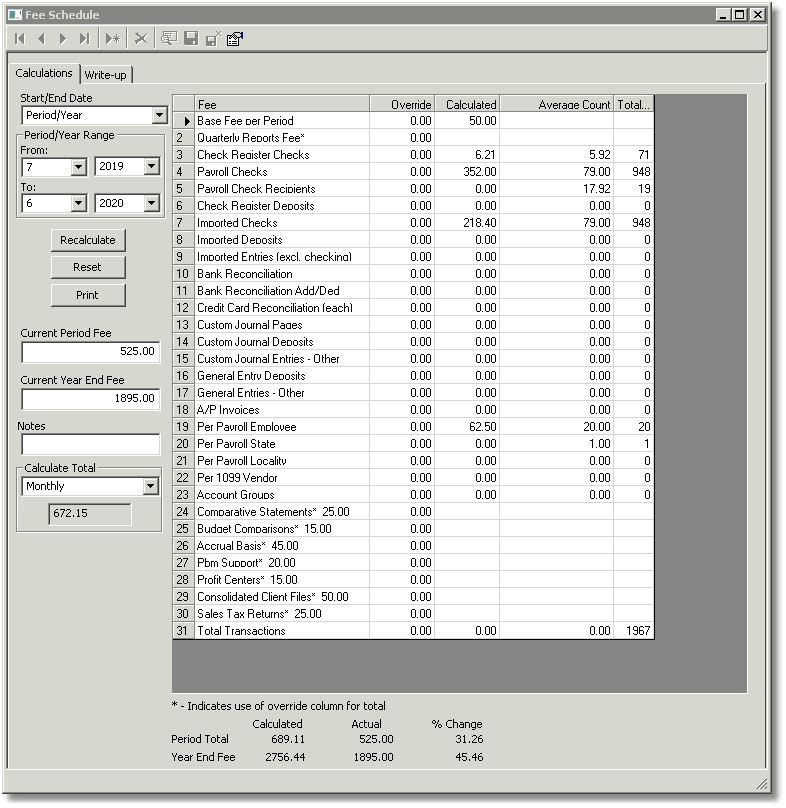The width and height of the screenshot is (786, 808).
Task: Click save-and-close floppy icon
Action: 213,39
